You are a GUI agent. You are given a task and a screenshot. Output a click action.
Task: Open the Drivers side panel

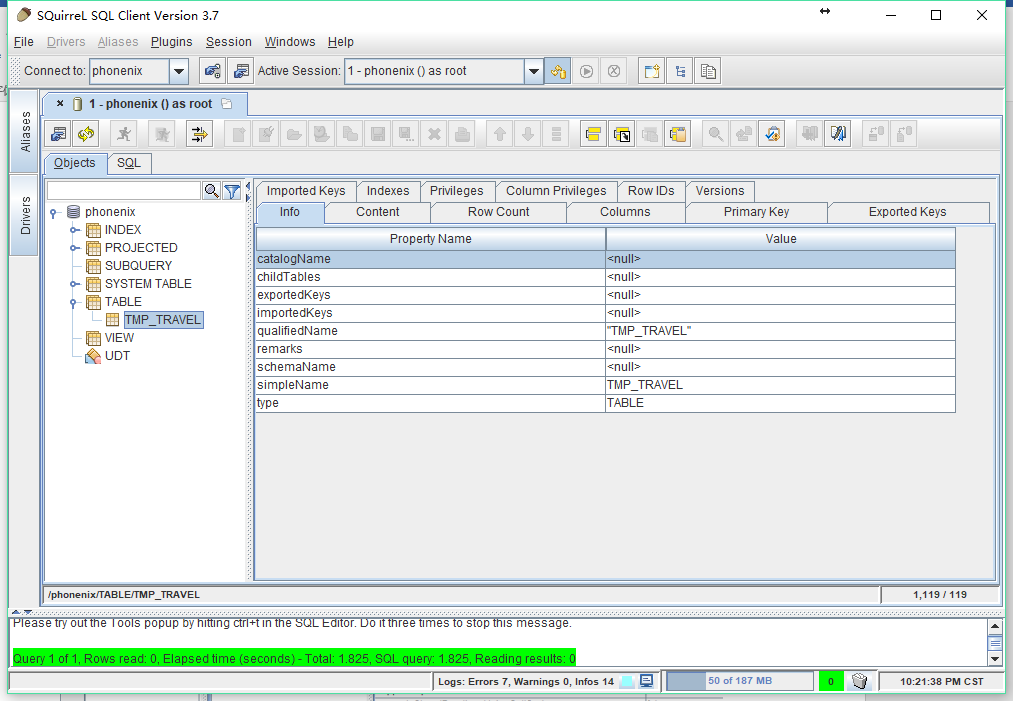pos(25,215)
